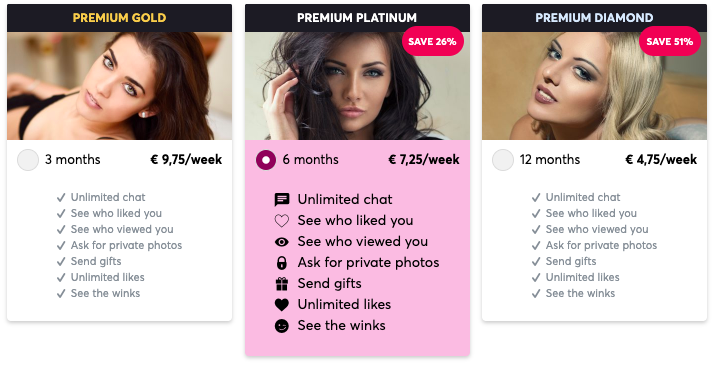Click the Premium Diamond blonde photo
Screen dimensions: 718x365
pos(594,86)
